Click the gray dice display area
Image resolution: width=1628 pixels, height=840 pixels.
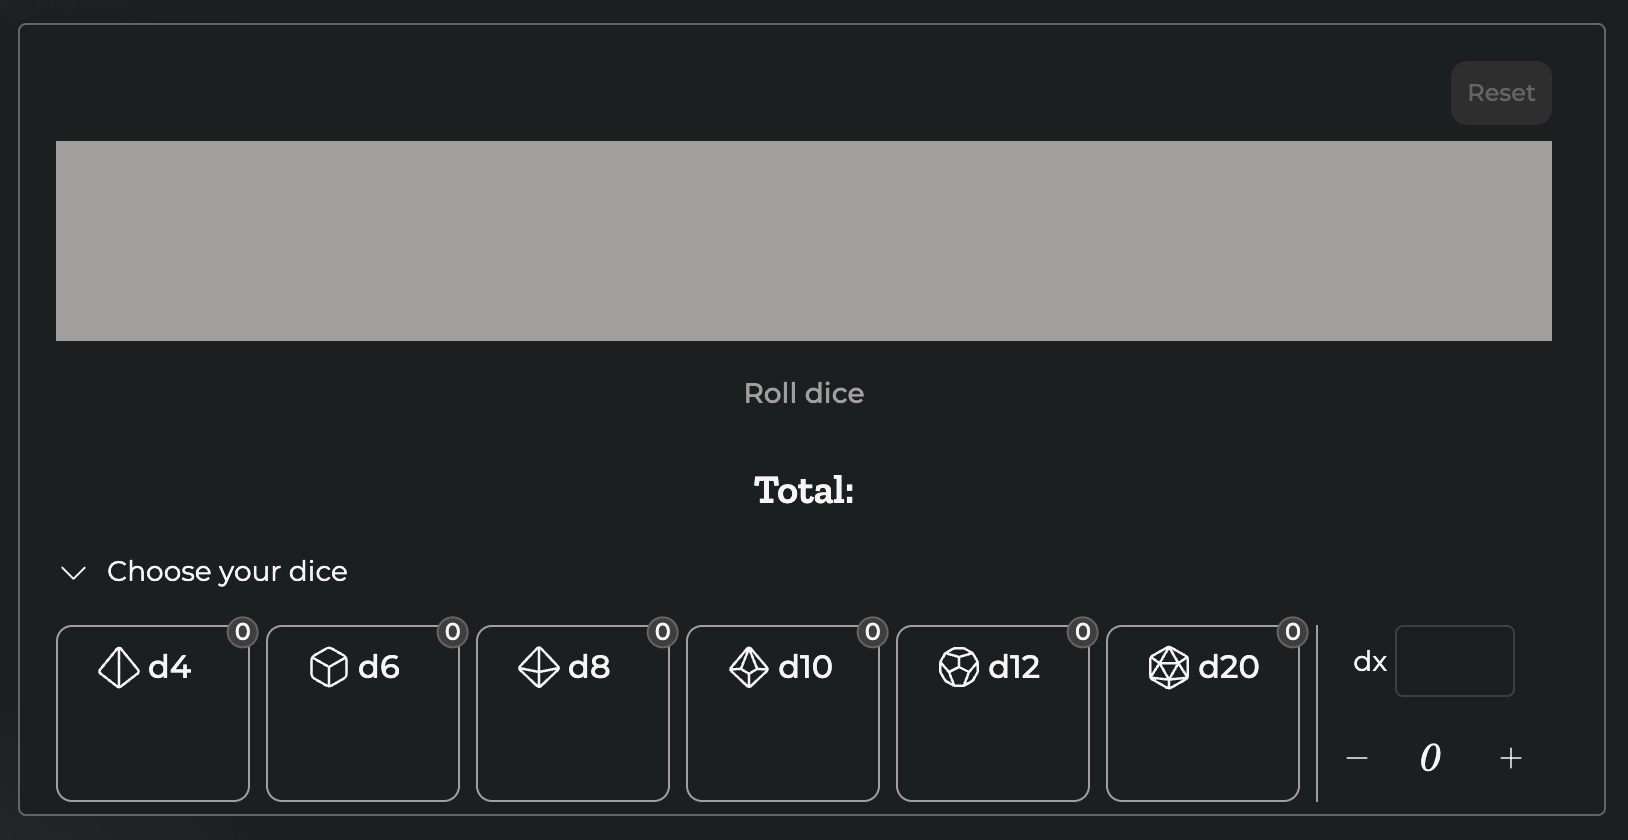pos(804,241)
